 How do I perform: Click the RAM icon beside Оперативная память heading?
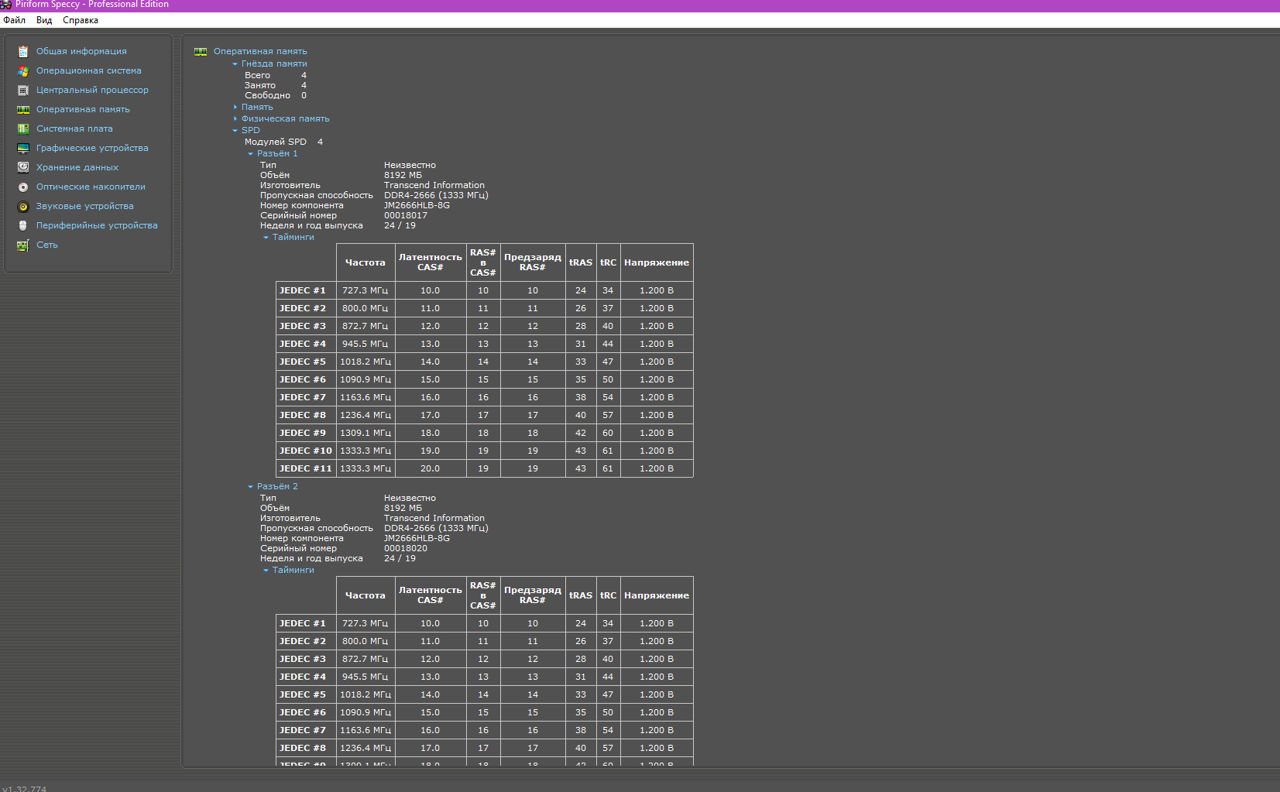pos(201,52)
